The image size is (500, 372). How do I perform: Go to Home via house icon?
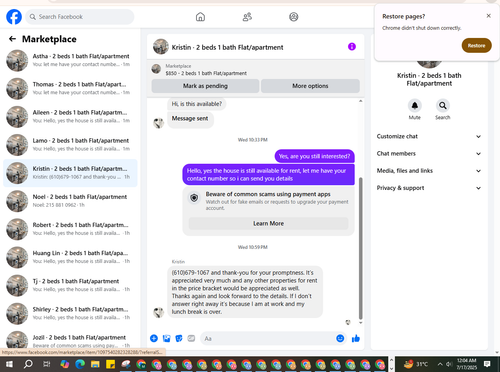[200, 17]
